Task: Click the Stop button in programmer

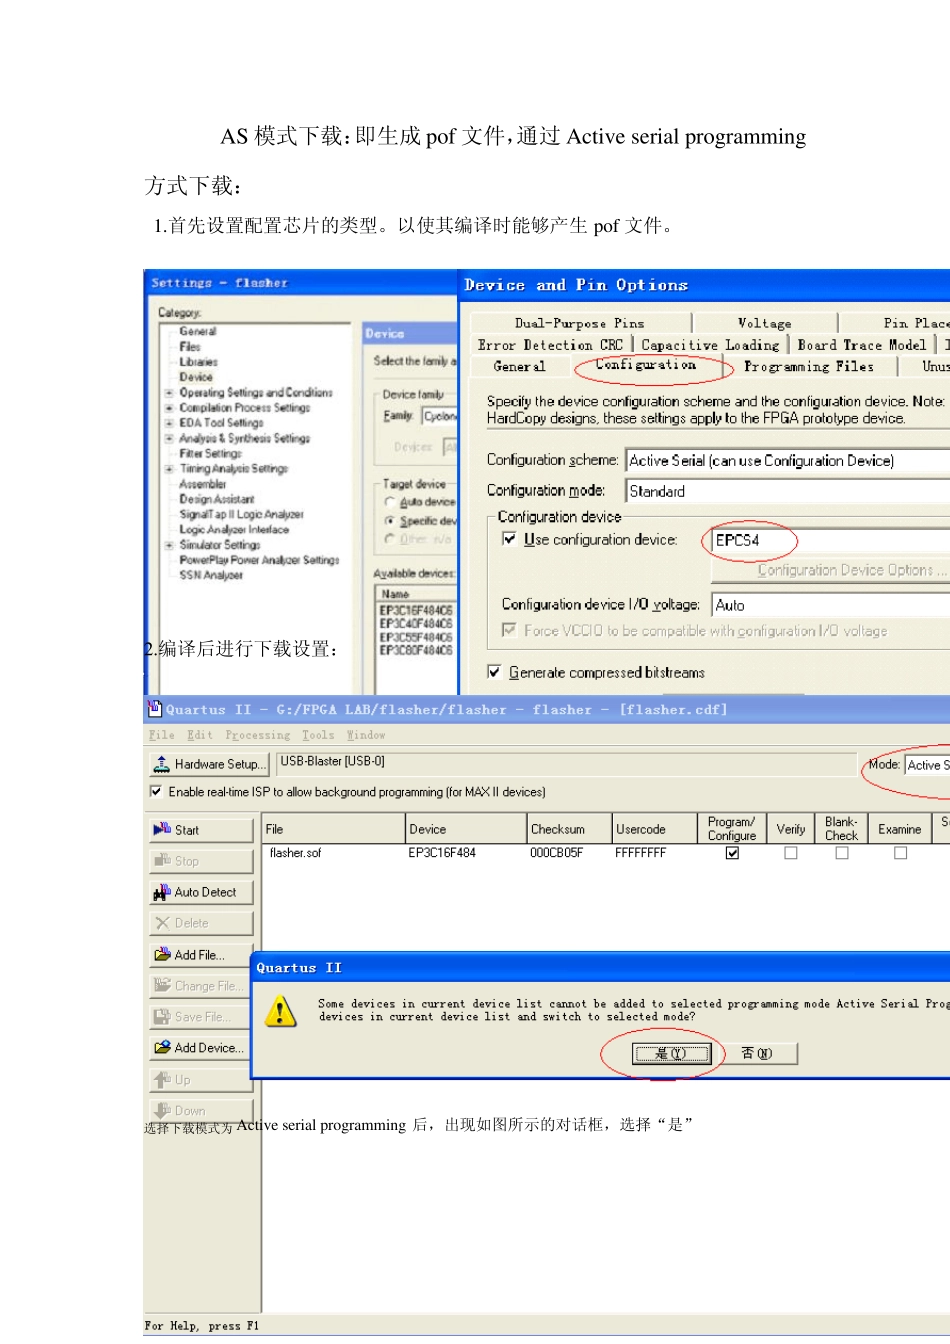Action: pyautogui.click(x=201, y=861)
